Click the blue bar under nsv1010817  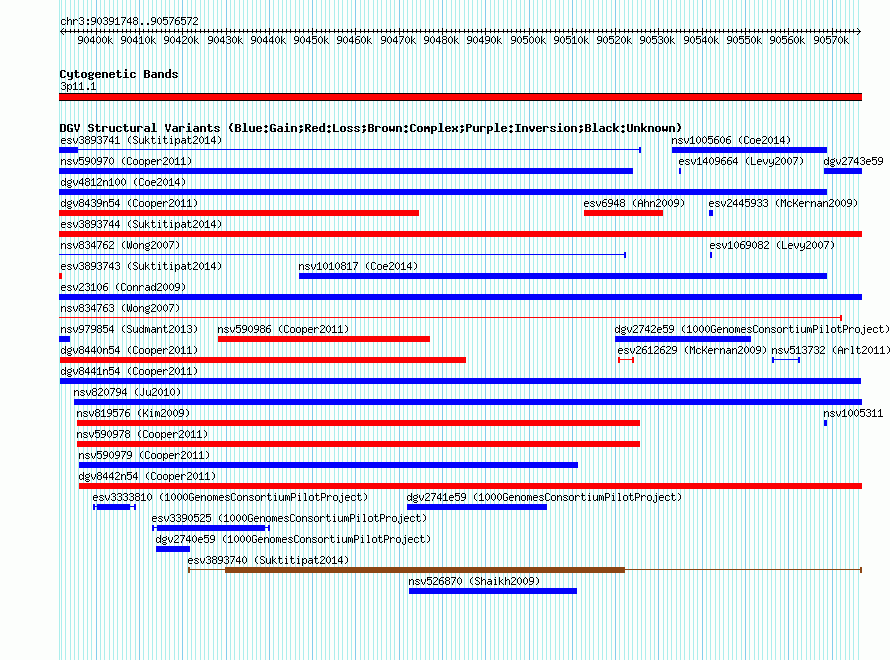click(562, 276)
